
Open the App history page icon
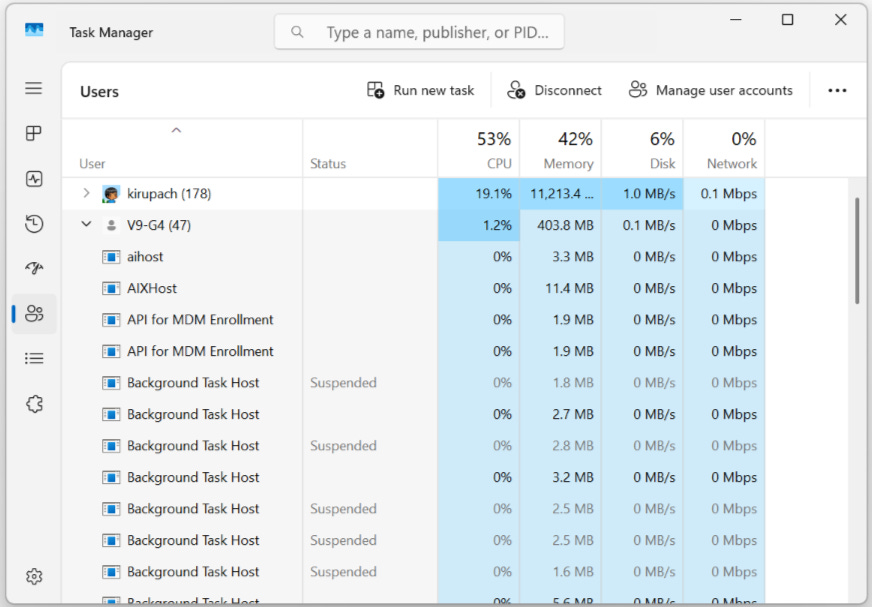pyautogui.click(x=34, y=224)
